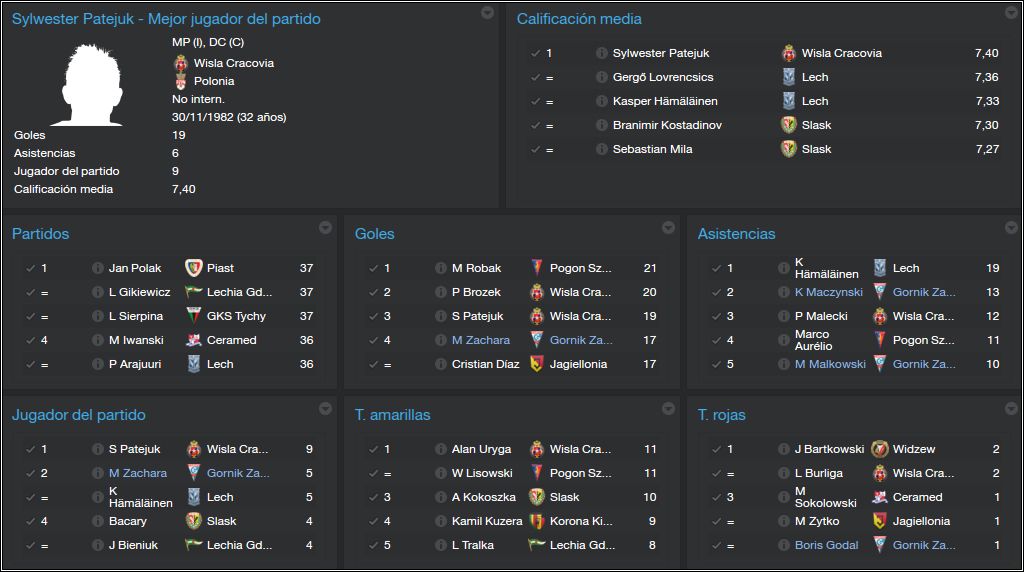The height and width of the screenshot is (572, 1024).
Task: Click info icon beside M Robak
Action: [441, 268]
